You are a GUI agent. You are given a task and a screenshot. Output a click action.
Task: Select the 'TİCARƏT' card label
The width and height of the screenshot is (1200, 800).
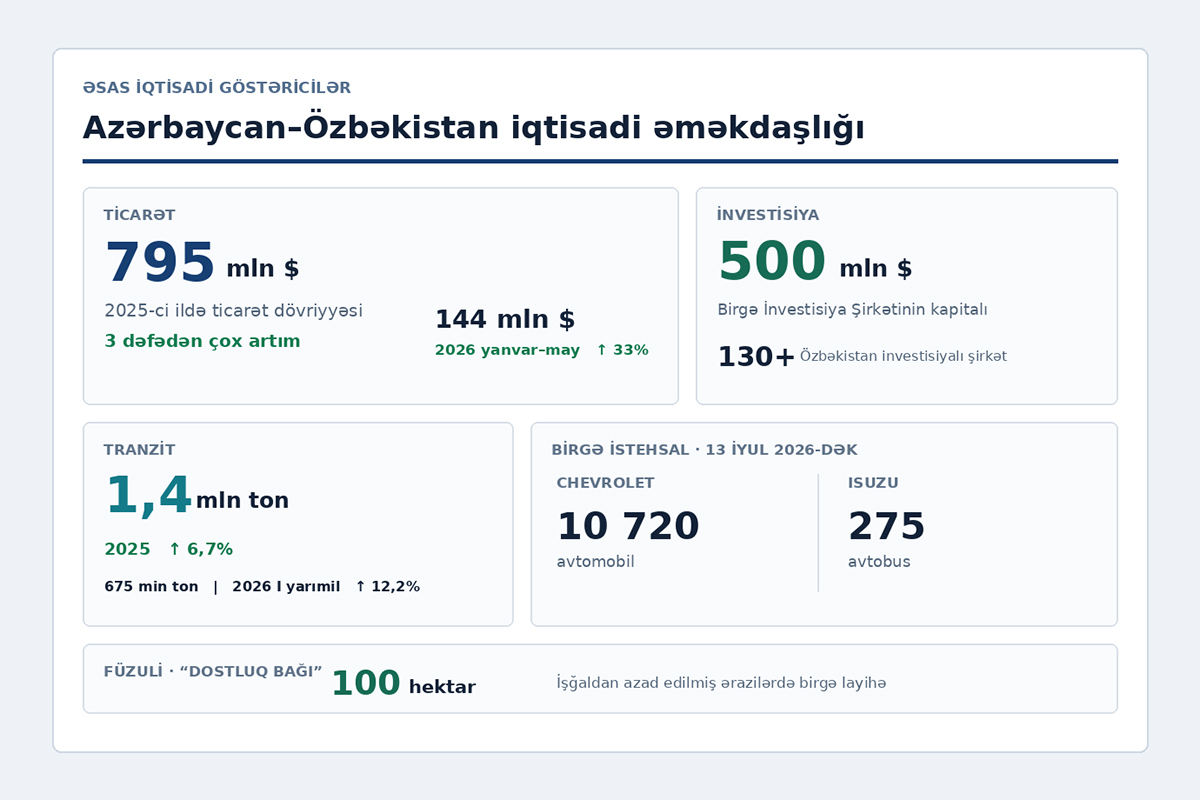(x=140, y=215)
